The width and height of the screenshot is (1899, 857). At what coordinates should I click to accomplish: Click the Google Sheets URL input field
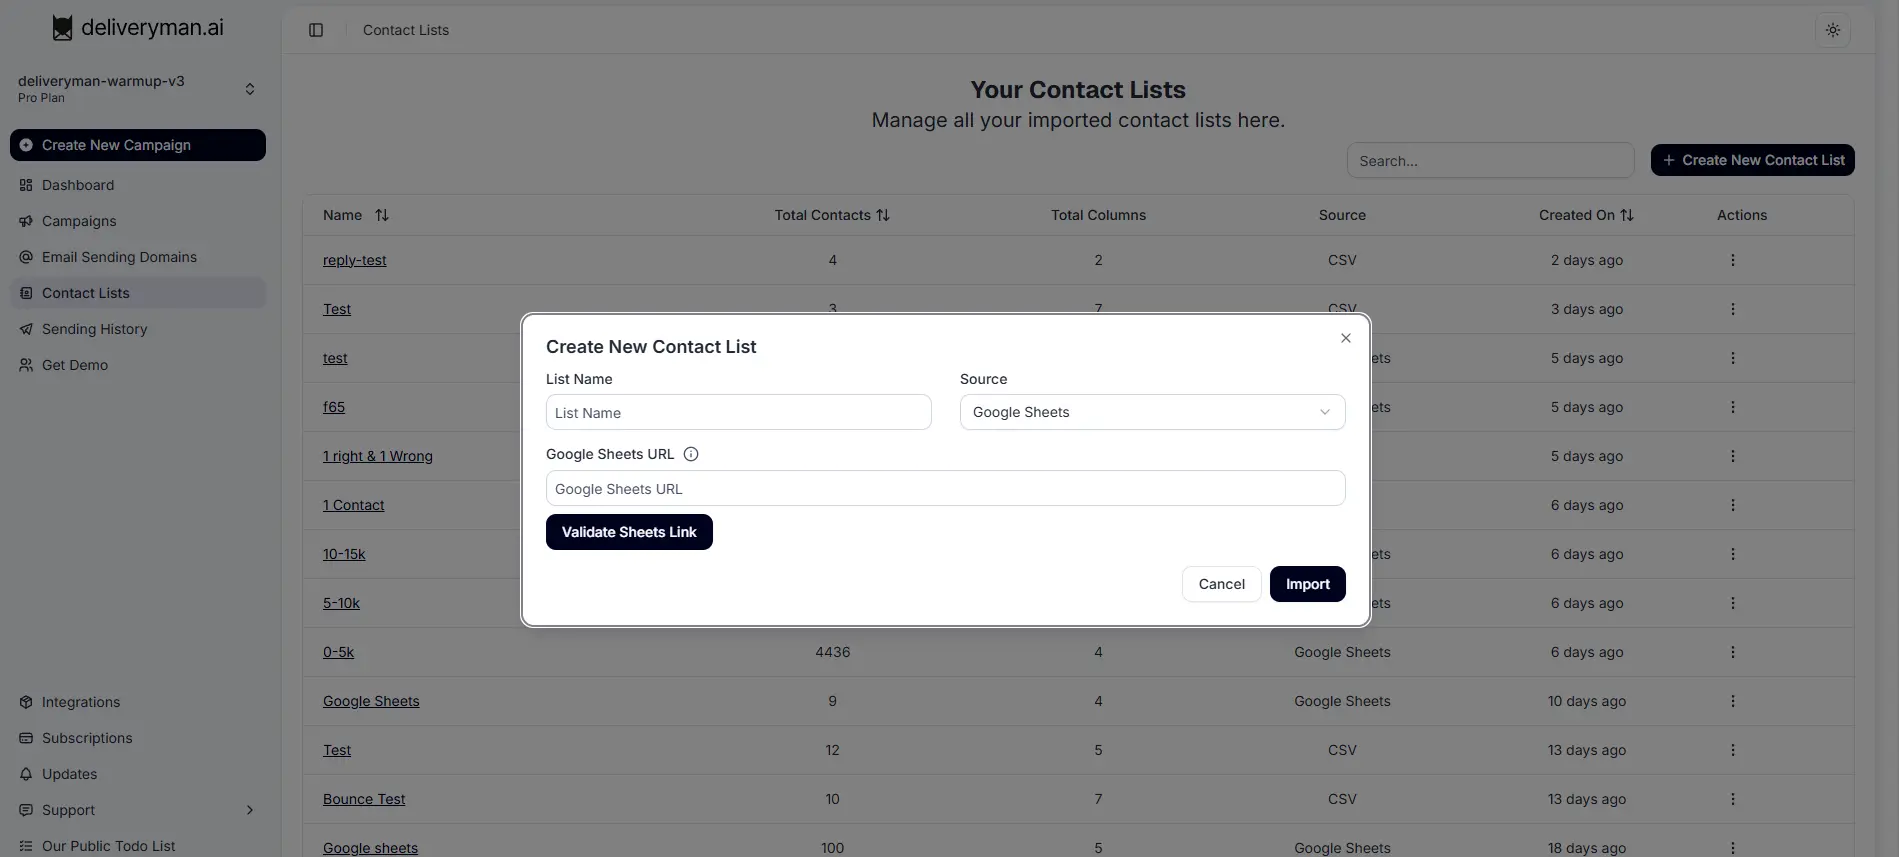click(945, 489)
